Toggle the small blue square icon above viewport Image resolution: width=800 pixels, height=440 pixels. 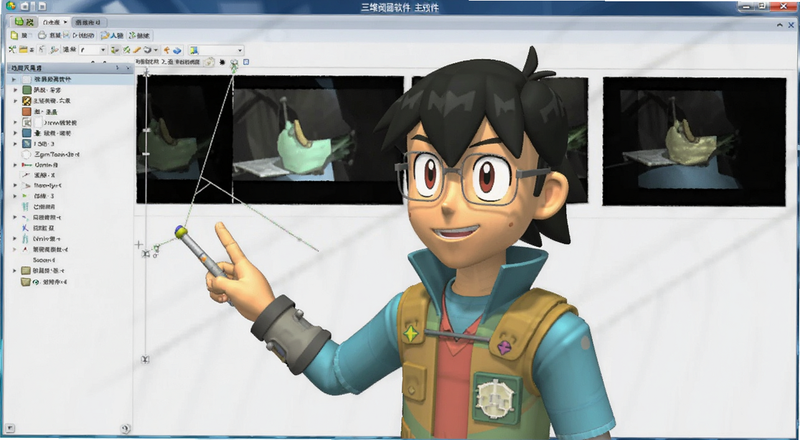pyautogui.click(x=246, y=62)
